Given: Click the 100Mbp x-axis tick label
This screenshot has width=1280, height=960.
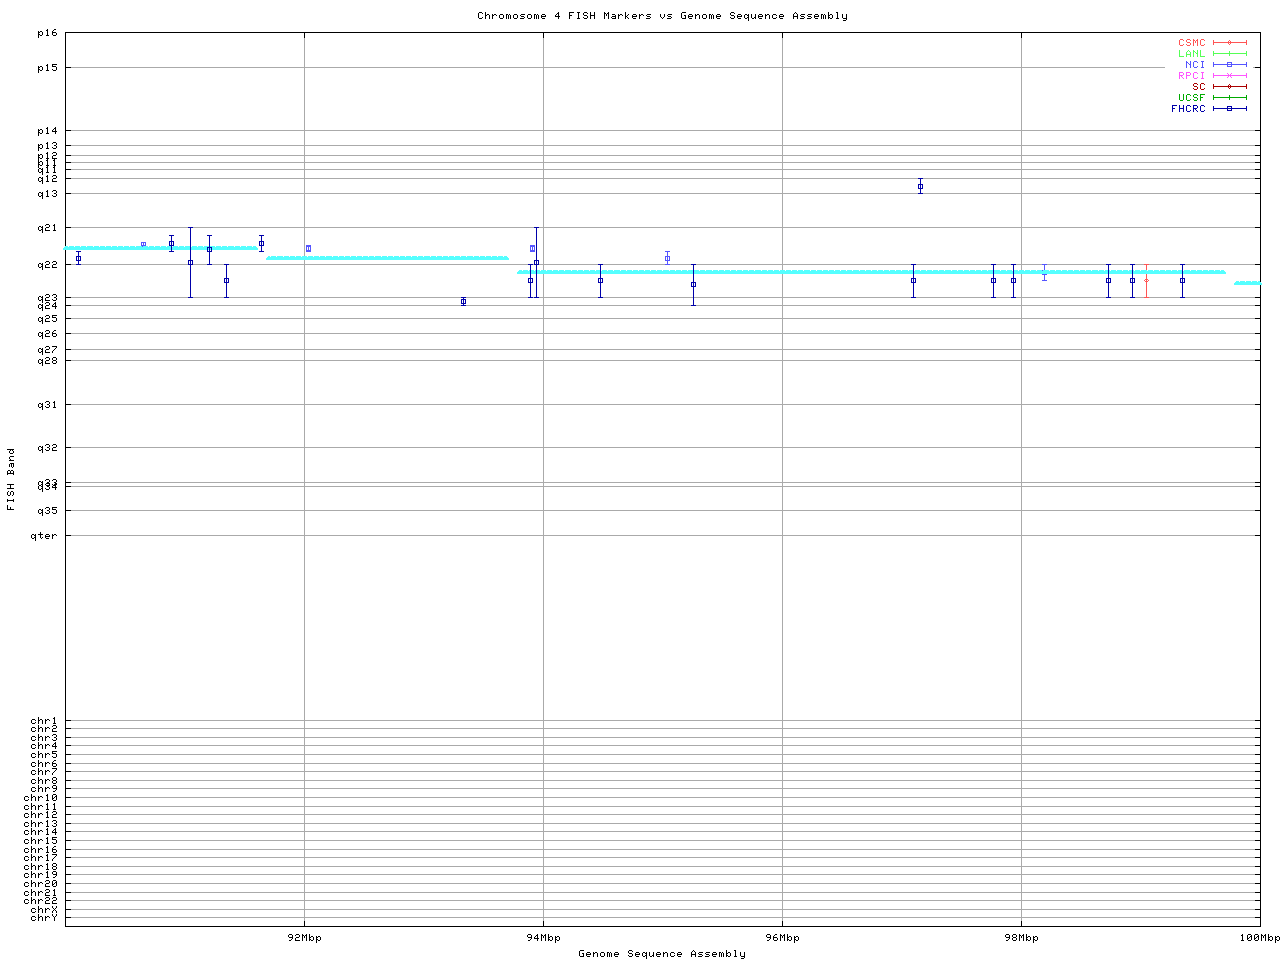Looking at the screenshot, I should click(x=1259, y=938).
